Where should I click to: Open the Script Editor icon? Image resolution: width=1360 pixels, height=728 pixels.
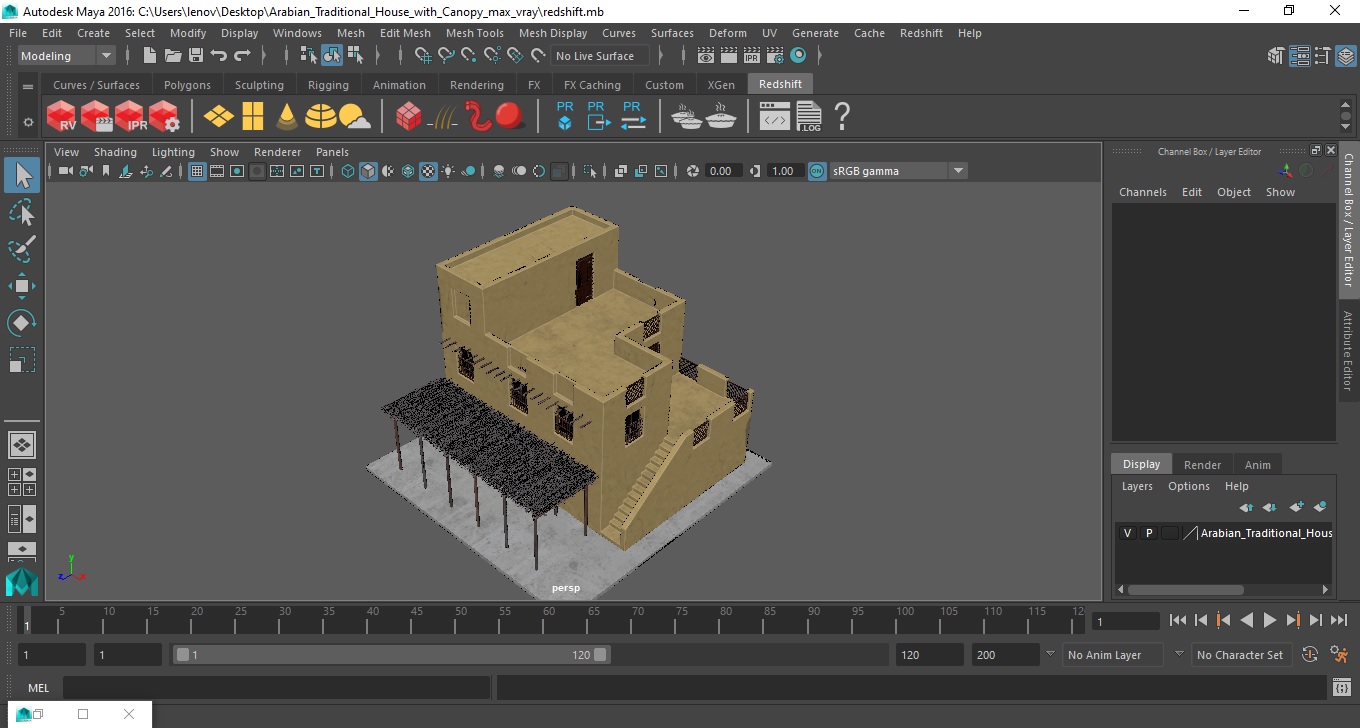click(1342, 688)
